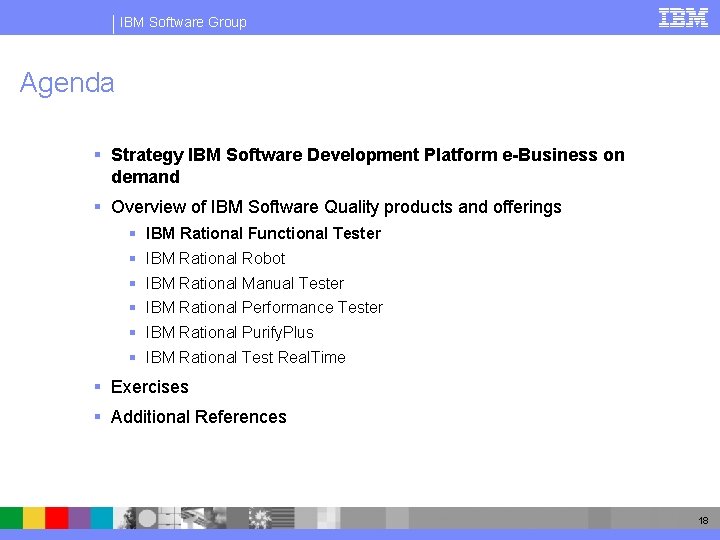
Task: Click the green square in footer strip
Action: pyautogui.click(x=11, y=518)
